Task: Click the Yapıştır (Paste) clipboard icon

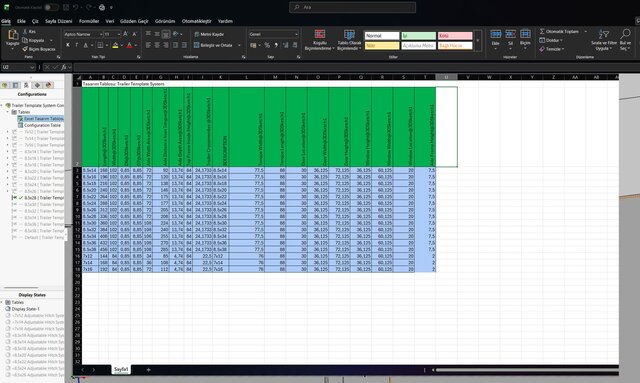Action: (13, 34)
